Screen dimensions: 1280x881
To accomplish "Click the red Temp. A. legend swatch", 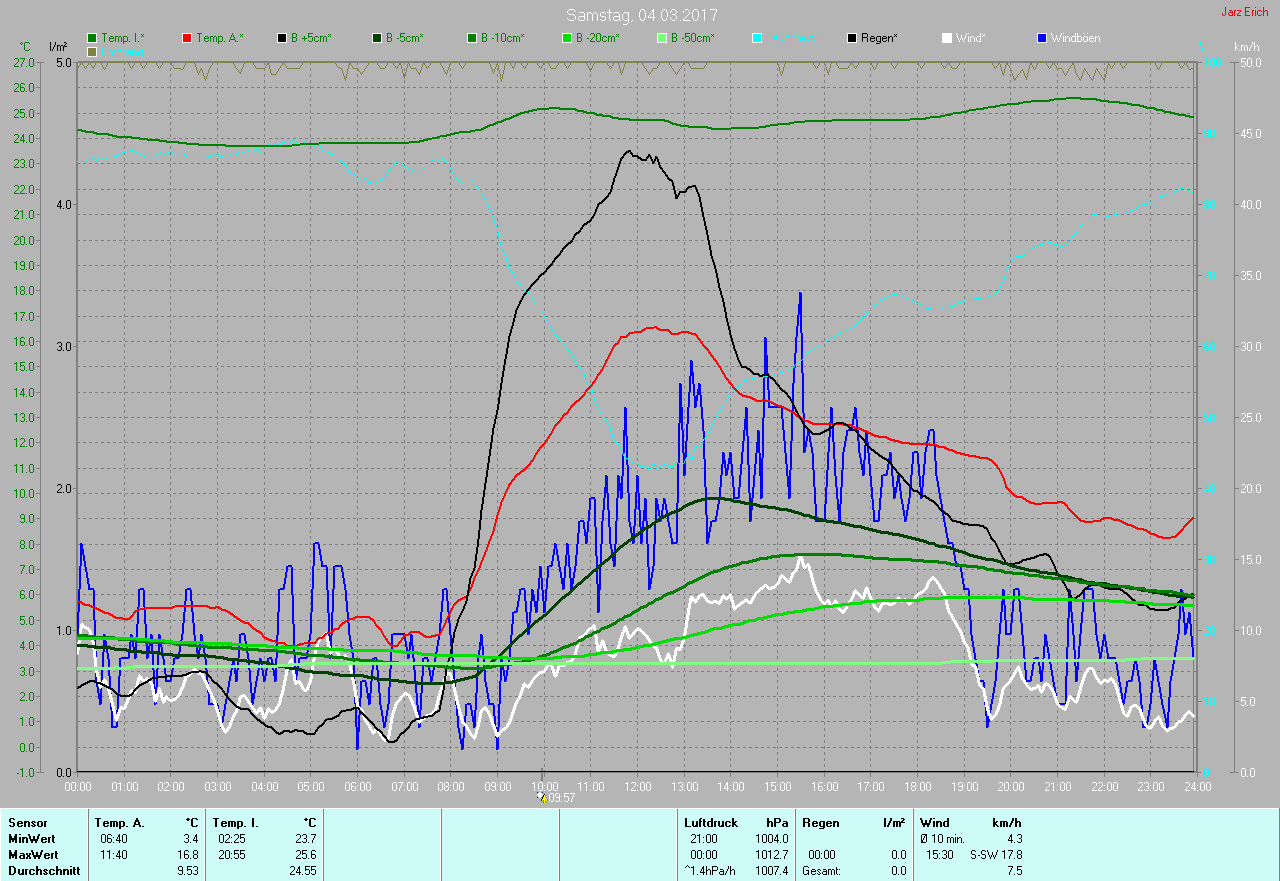I will click(x=187, y=38).
